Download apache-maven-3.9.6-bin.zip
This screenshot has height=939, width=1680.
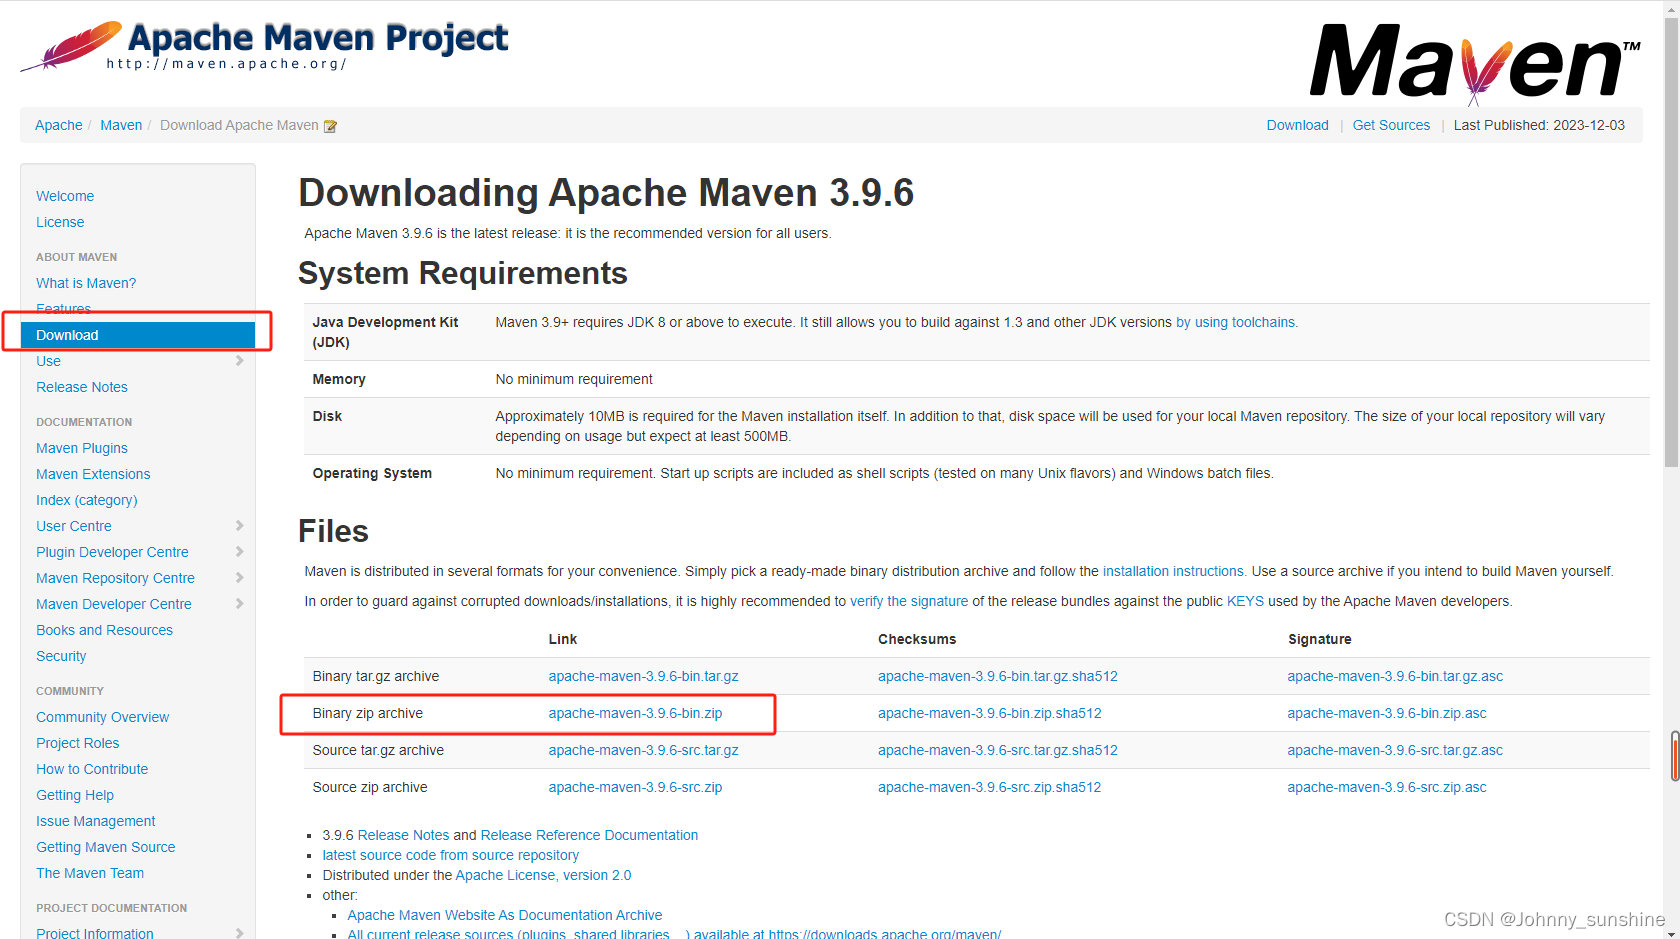pos(634,713)
